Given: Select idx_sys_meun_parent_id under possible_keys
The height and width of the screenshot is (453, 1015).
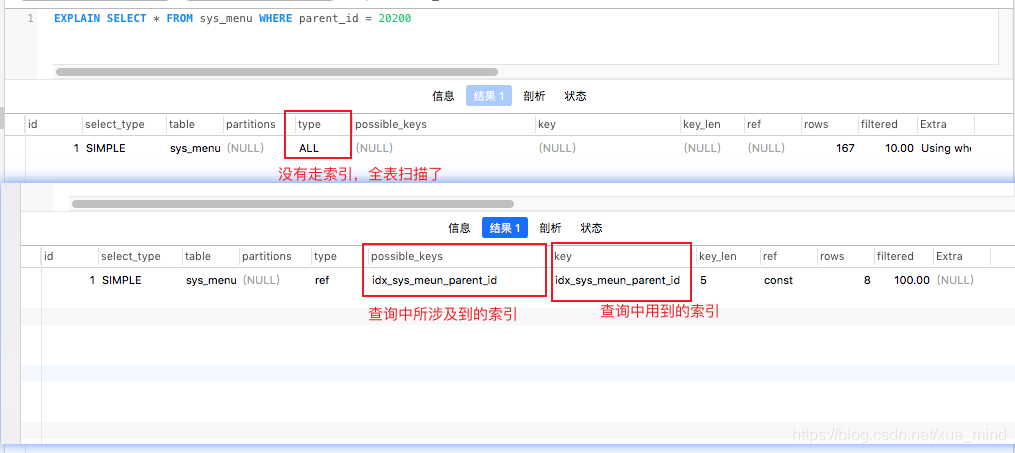Looking at the screenshot, I should [434, 280].
